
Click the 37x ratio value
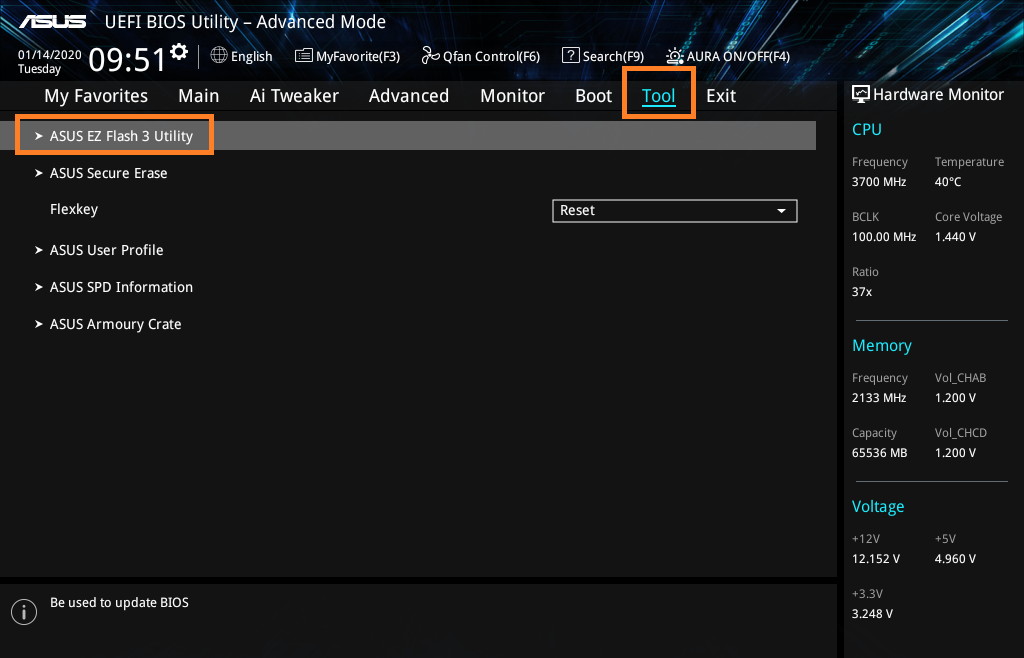pyautogui.click(x=862, y=292)
